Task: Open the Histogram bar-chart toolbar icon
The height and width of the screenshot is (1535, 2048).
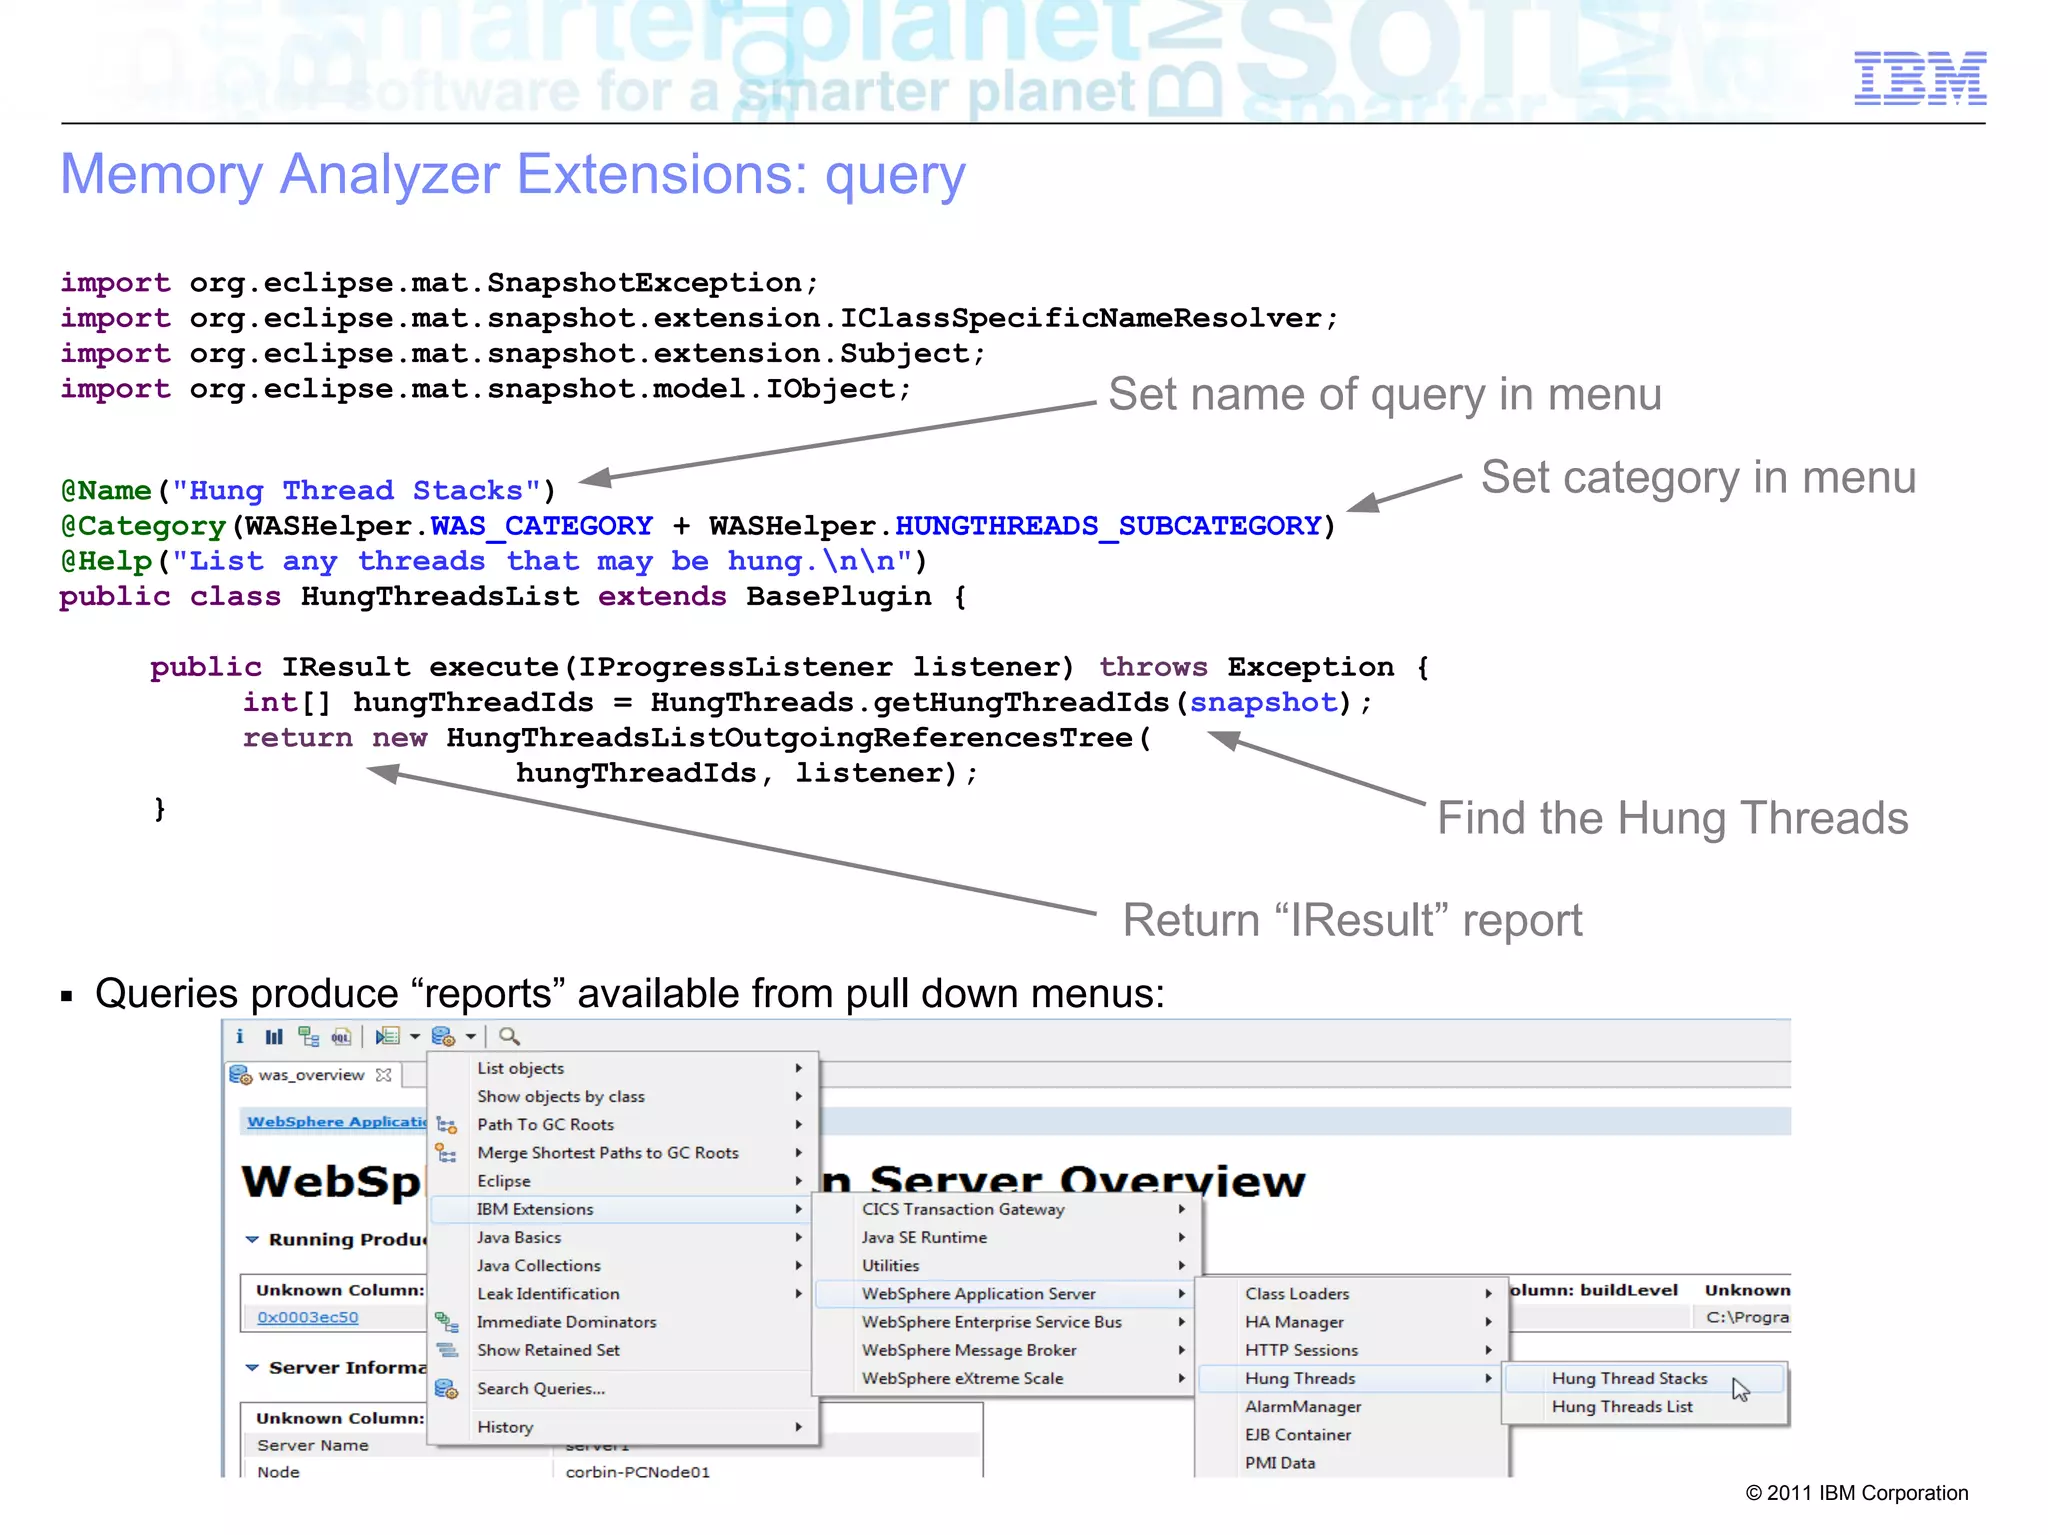Action: click(274, 1036)
